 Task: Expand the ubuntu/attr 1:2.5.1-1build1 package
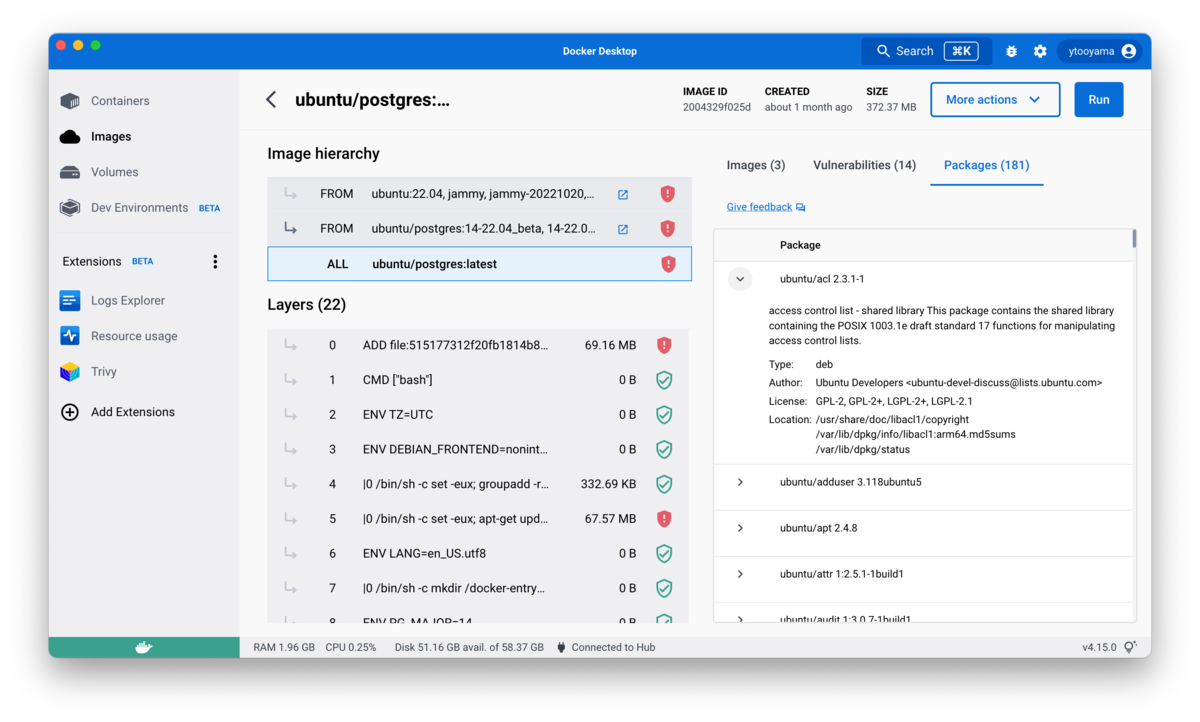[x=740, y=574]
